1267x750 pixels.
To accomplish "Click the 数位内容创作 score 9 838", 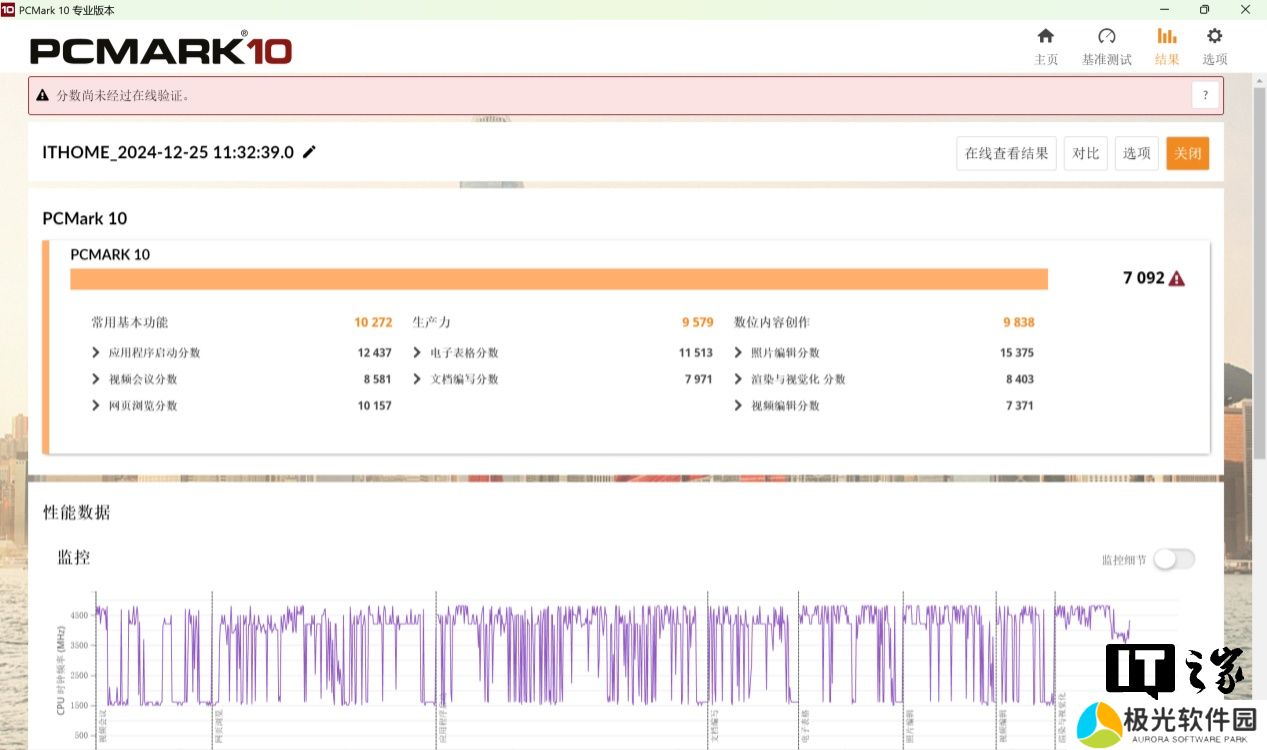I will (x=1019, y=322).
